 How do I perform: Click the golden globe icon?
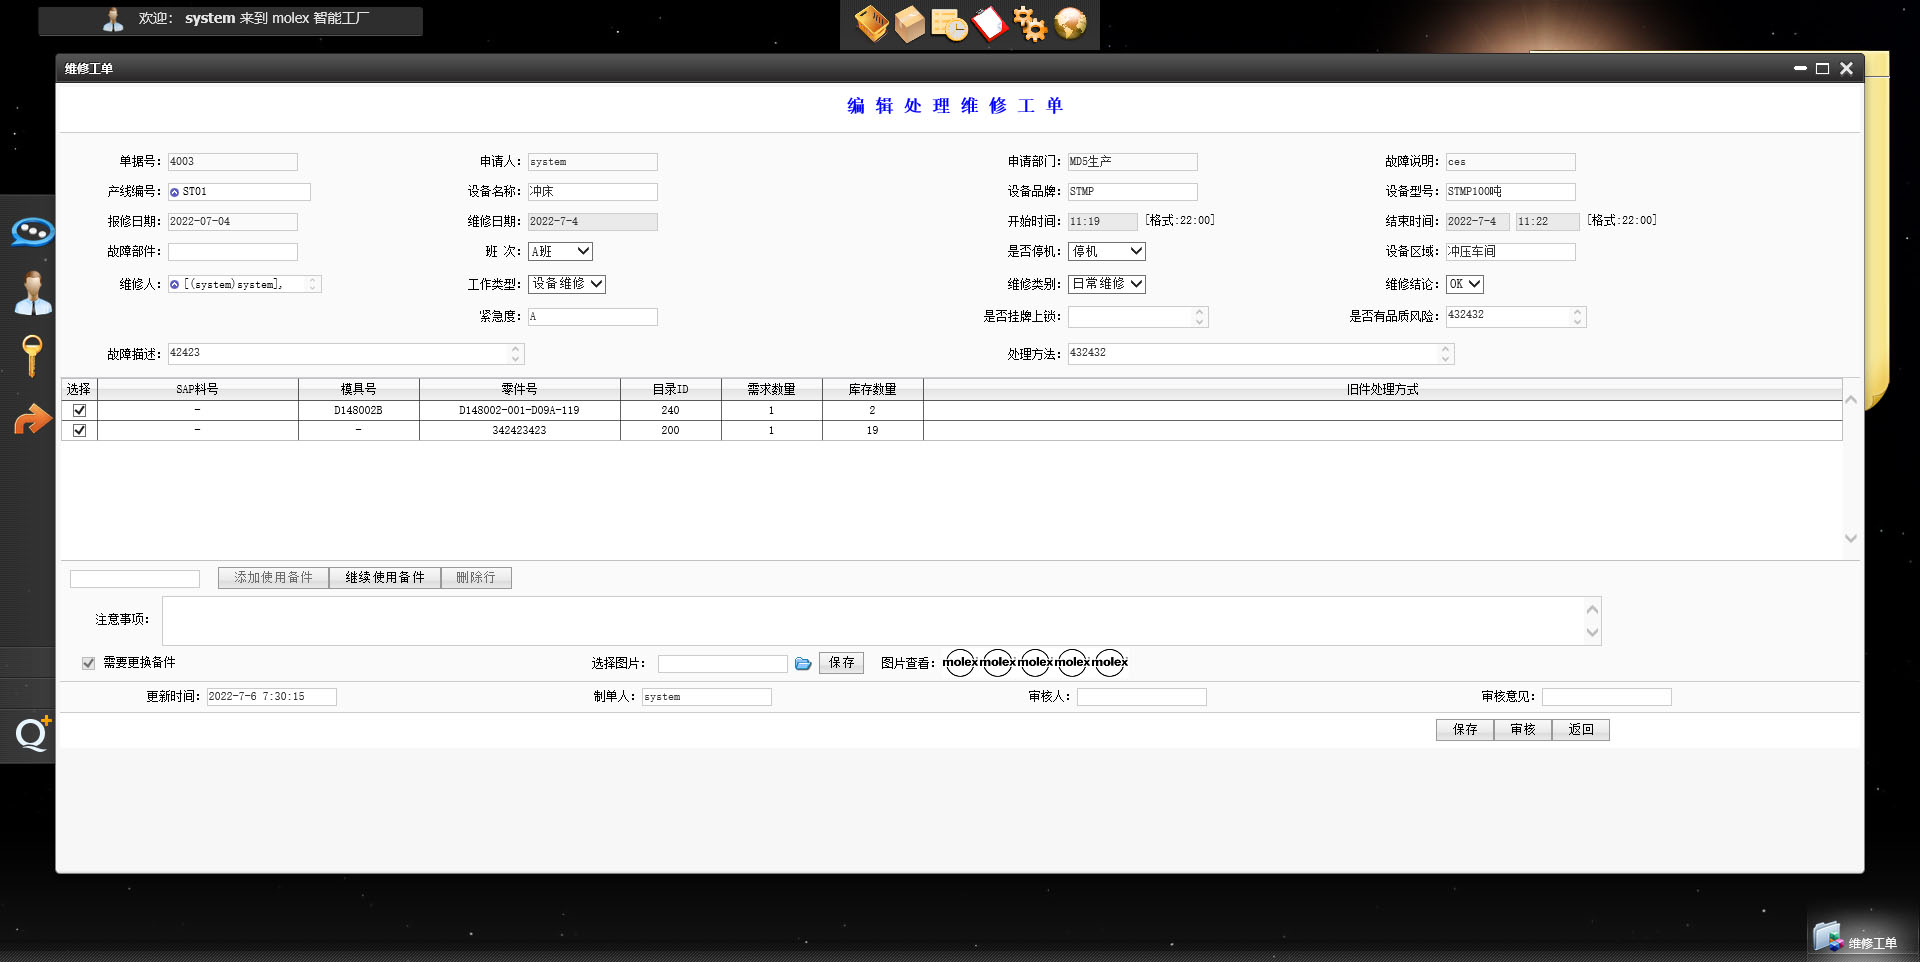1070,23
